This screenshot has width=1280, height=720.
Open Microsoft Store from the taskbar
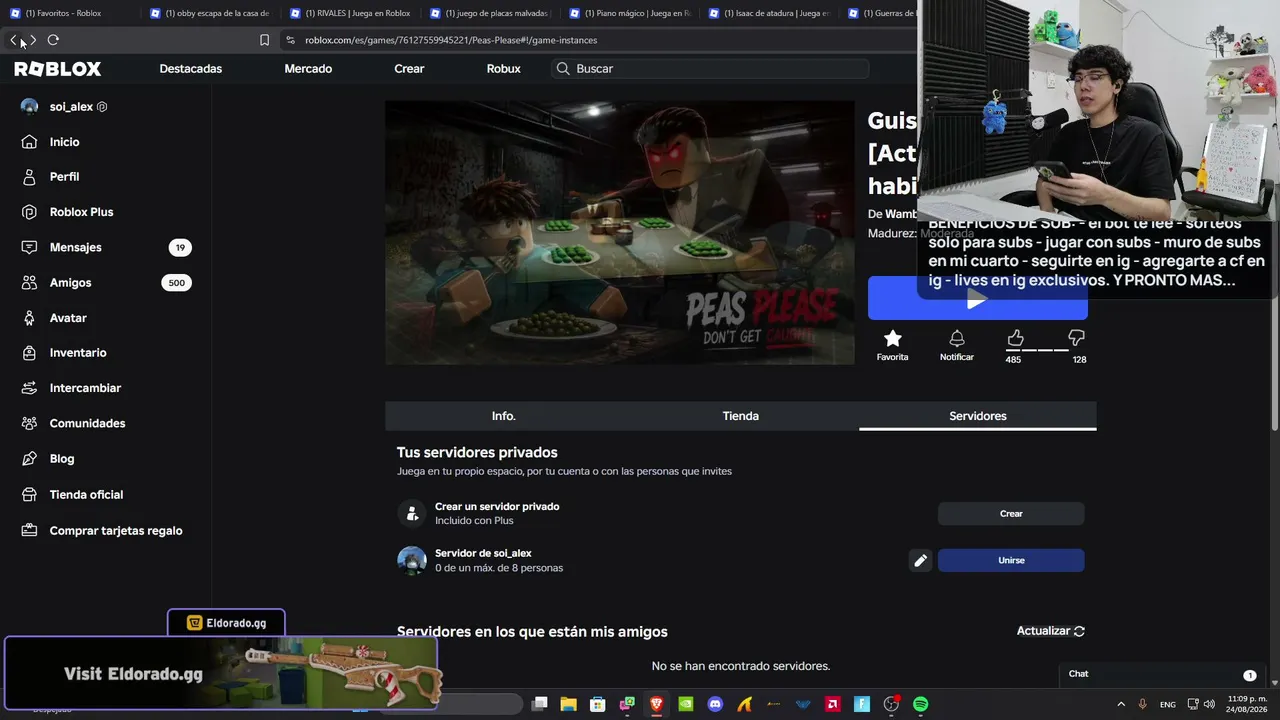597,704
